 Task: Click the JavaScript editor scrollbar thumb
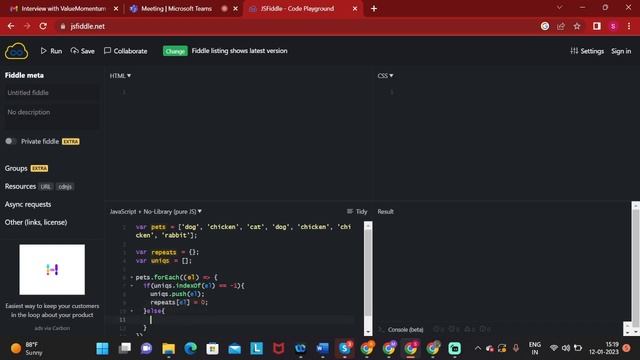(x=368, y=272)
